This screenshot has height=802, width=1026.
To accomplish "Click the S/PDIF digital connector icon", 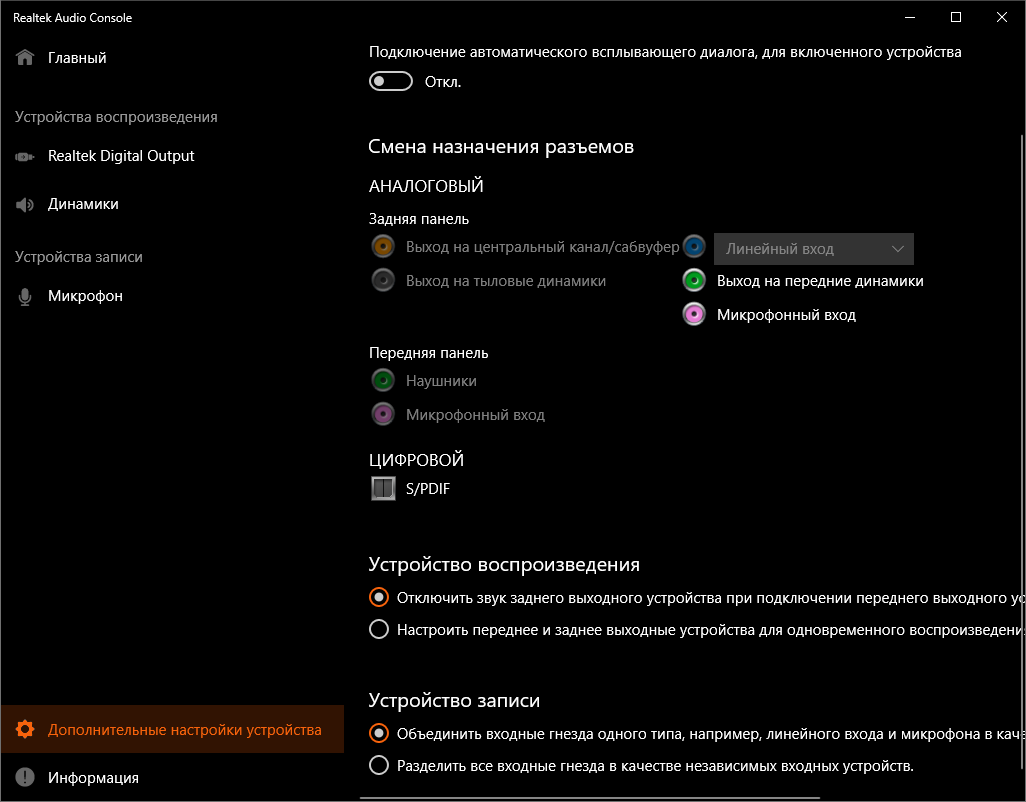I will click(x=382, y=489).
